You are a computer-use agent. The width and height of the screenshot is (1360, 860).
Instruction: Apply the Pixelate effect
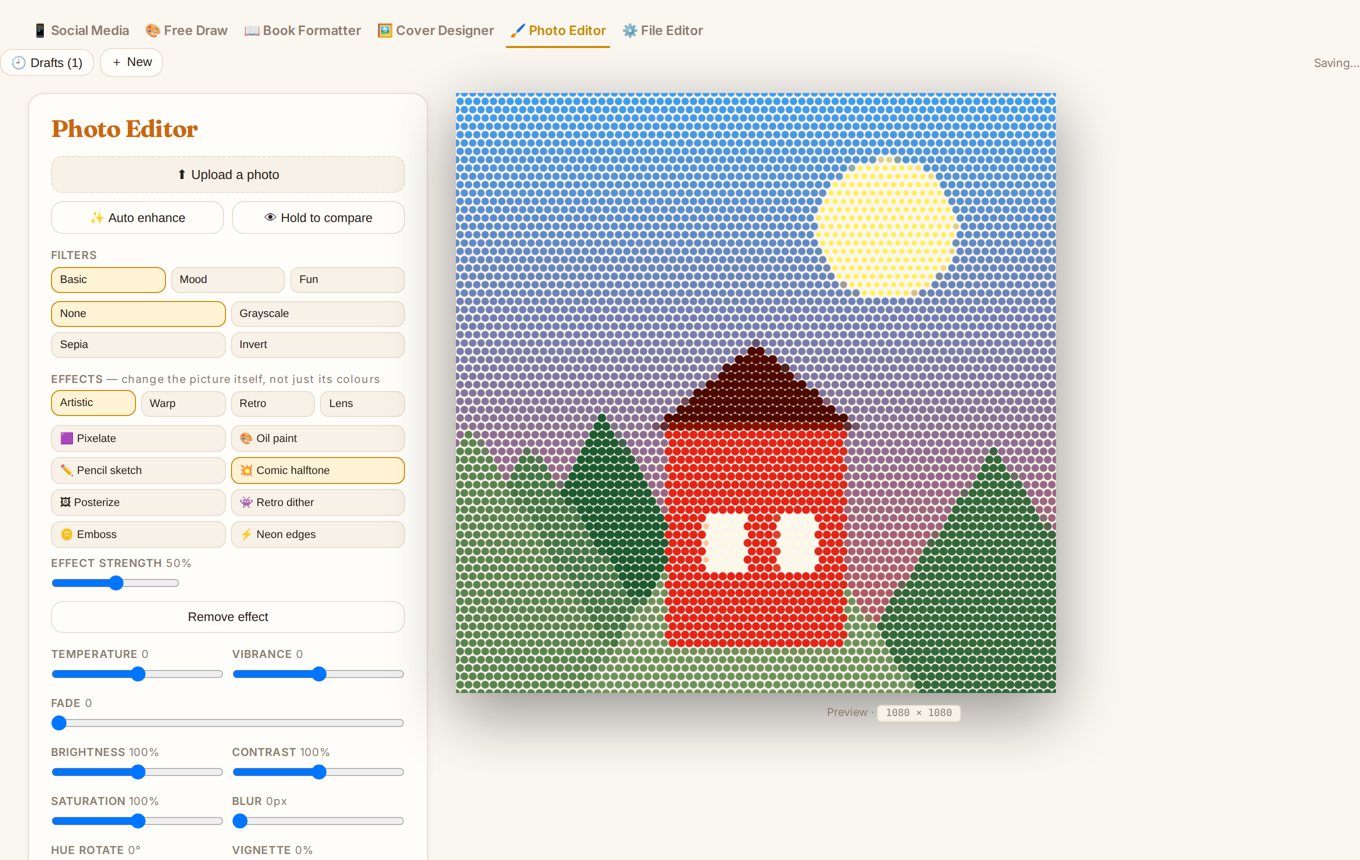point(138,439)
